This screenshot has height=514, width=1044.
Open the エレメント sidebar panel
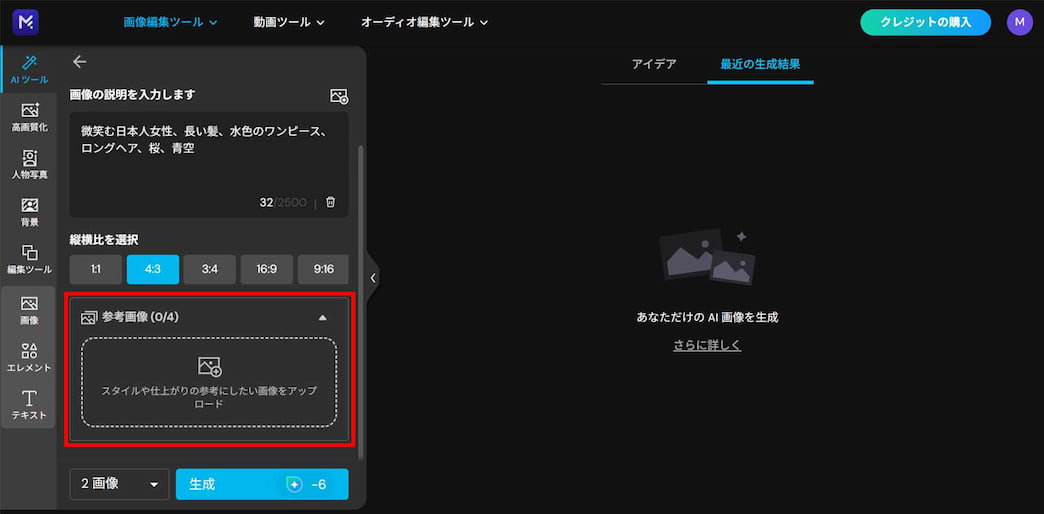29,358
